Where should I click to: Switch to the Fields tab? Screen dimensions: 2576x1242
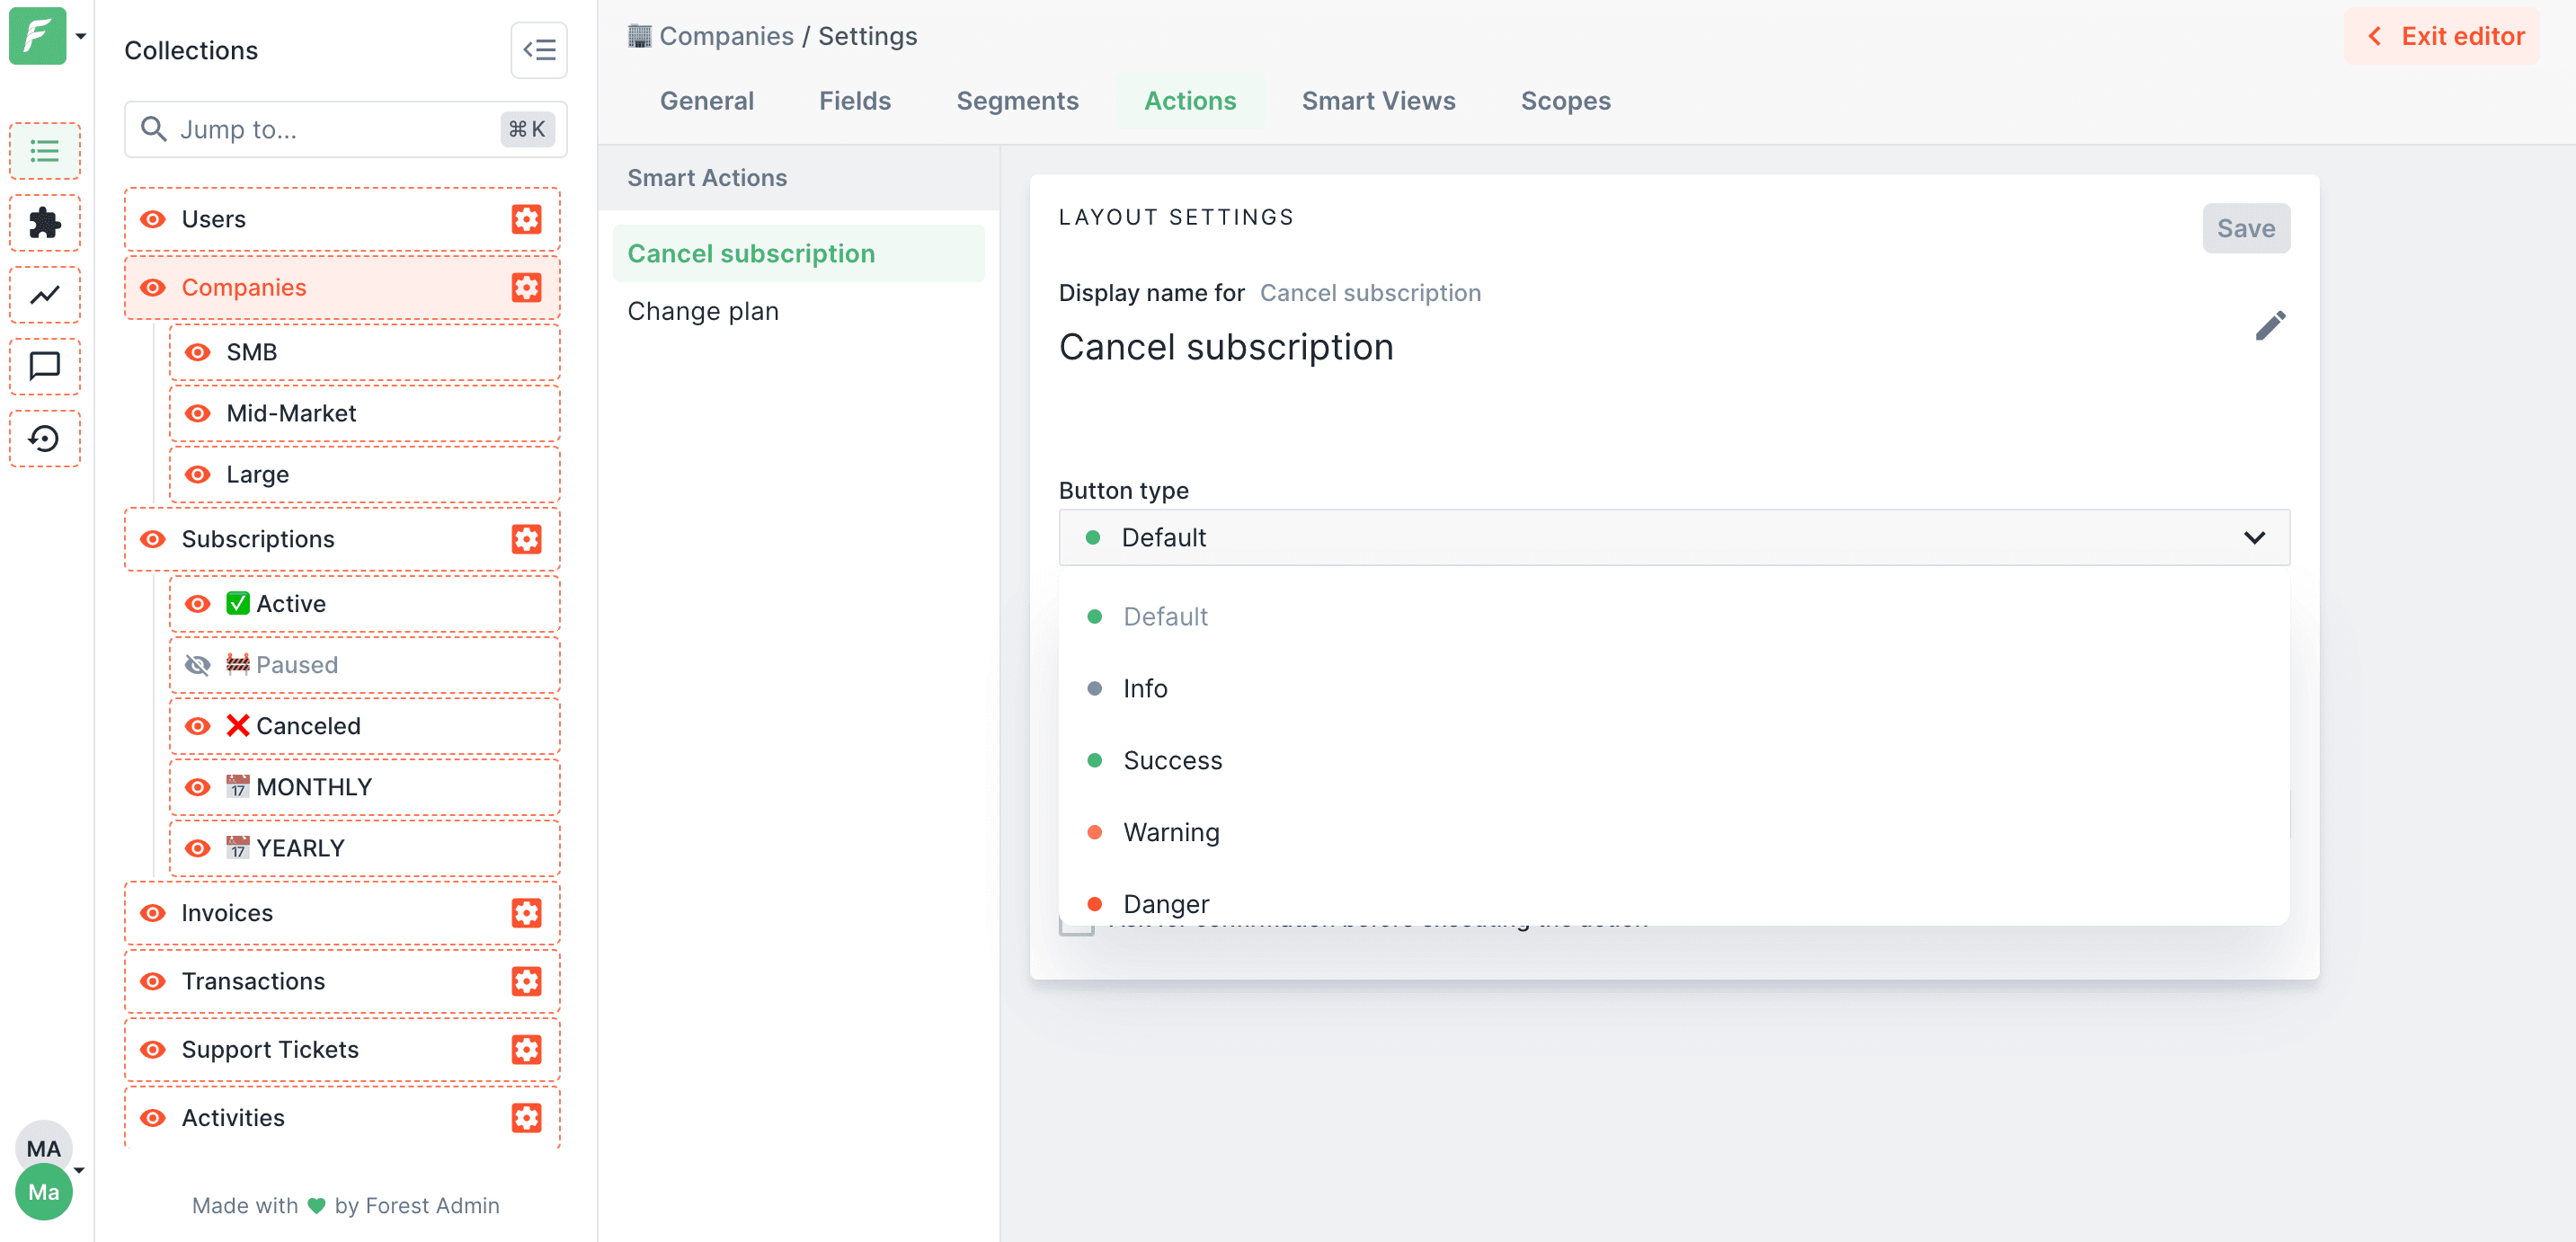pyautogui.click(x=855, y=101)
